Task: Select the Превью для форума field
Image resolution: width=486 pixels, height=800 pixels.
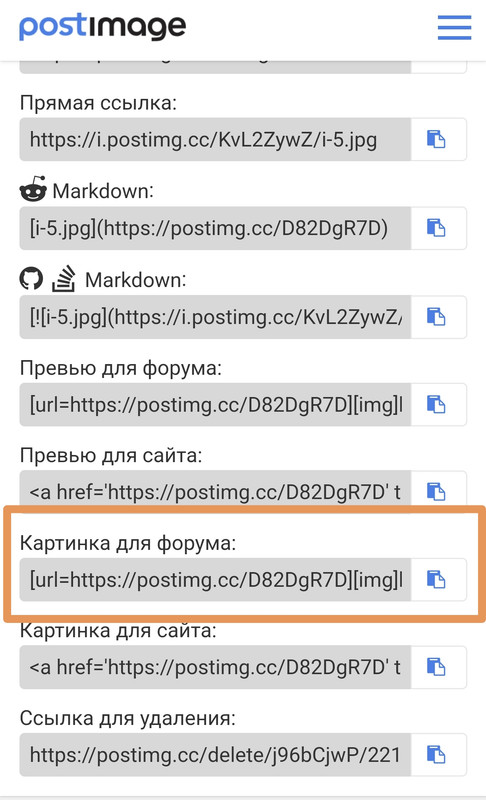Action: (215, 405)
